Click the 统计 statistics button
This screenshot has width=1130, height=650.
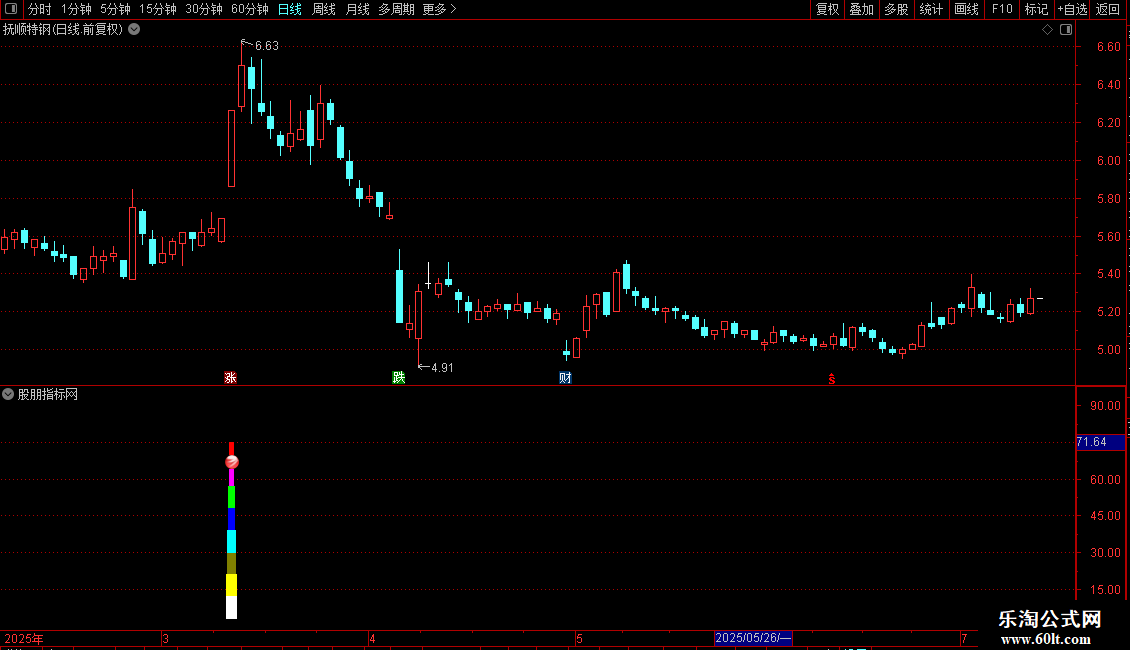(x=931, y=9)
